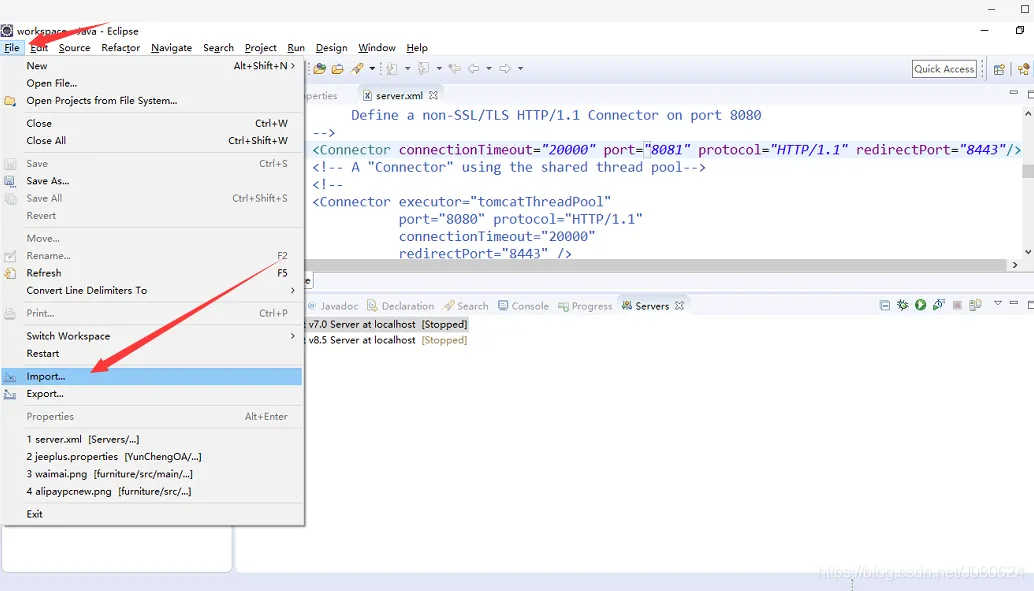Start the server in debug mode

(x=903, y=305)
